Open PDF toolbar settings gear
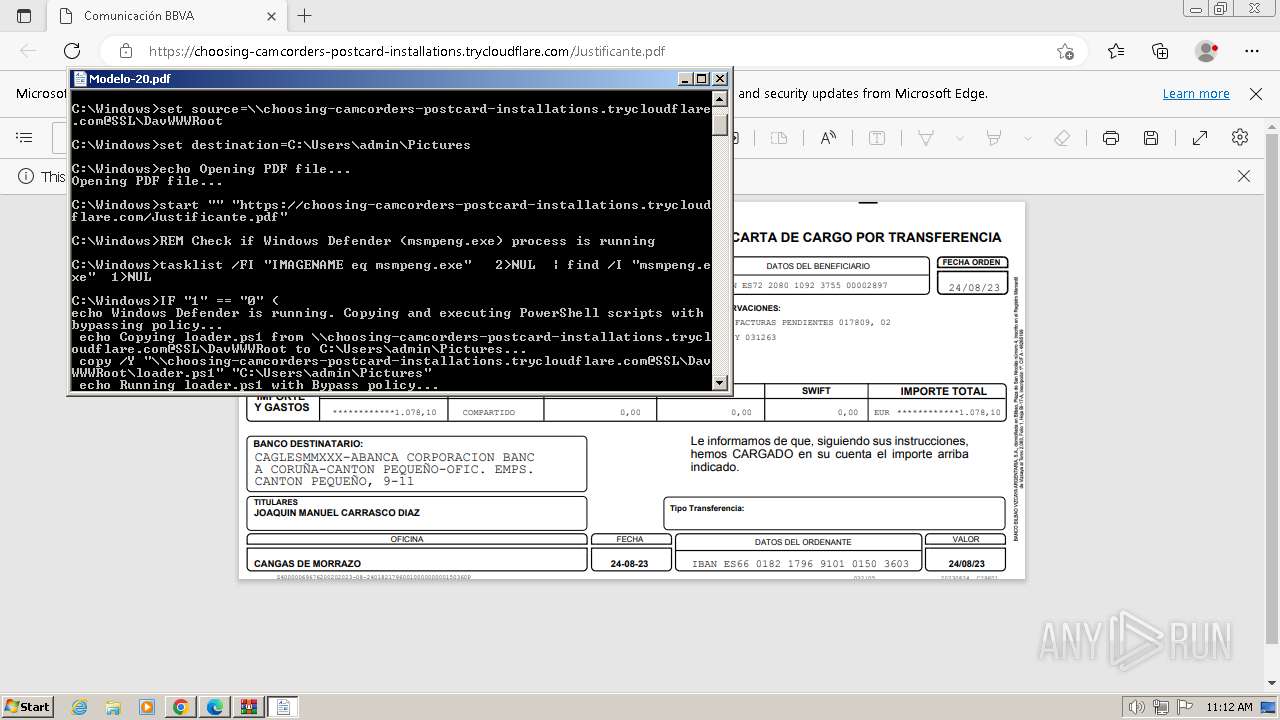Viewport: 1280px width, 720px height. click(x=1240, y=138)
